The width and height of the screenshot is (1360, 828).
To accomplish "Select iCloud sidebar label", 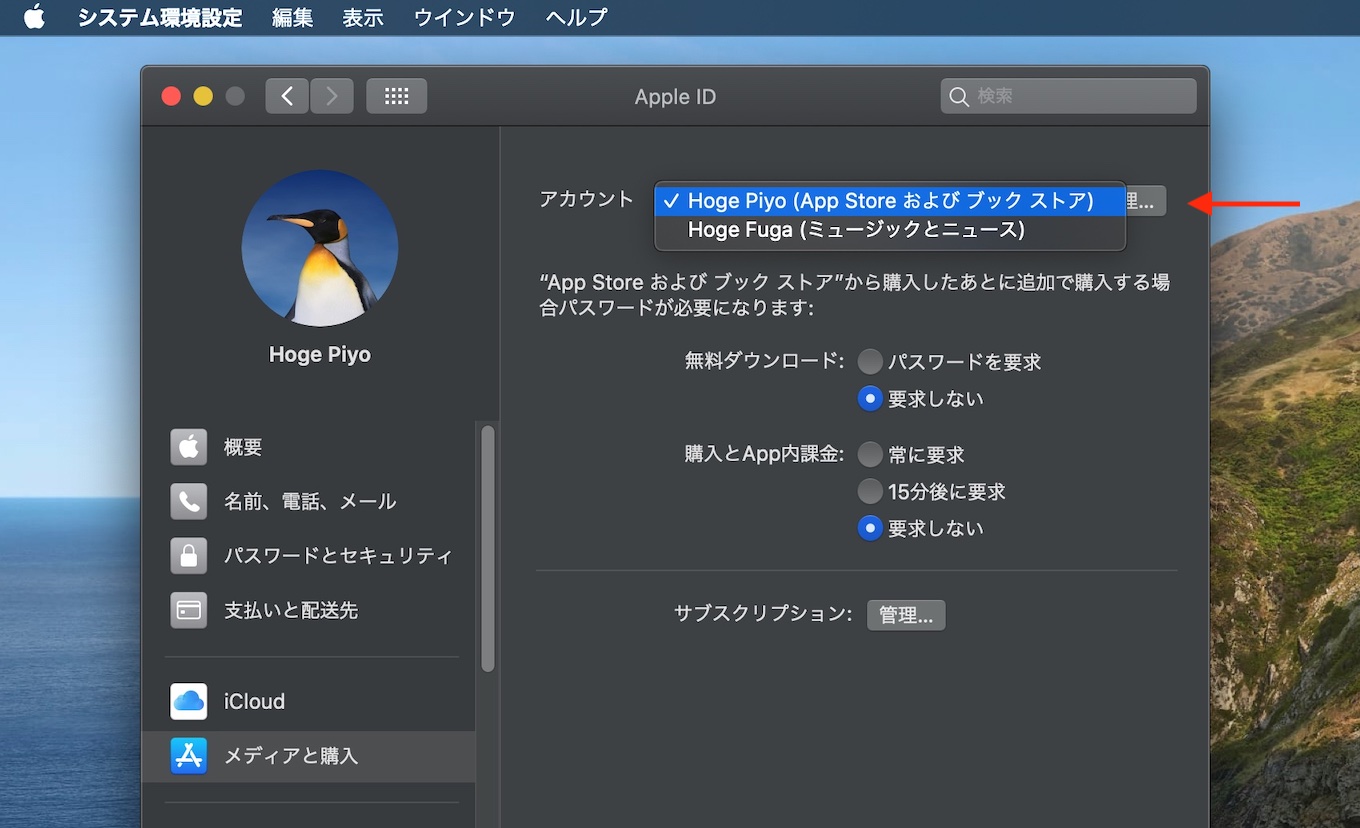I will 254,701.
